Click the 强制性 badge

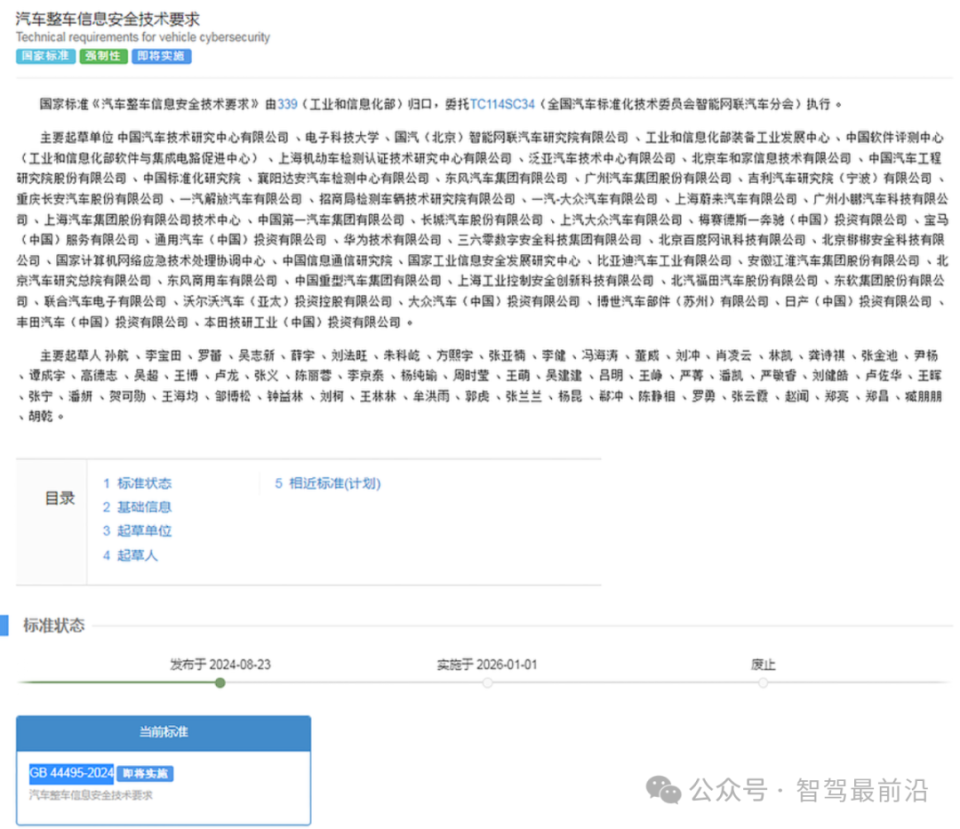coord(102,57)
